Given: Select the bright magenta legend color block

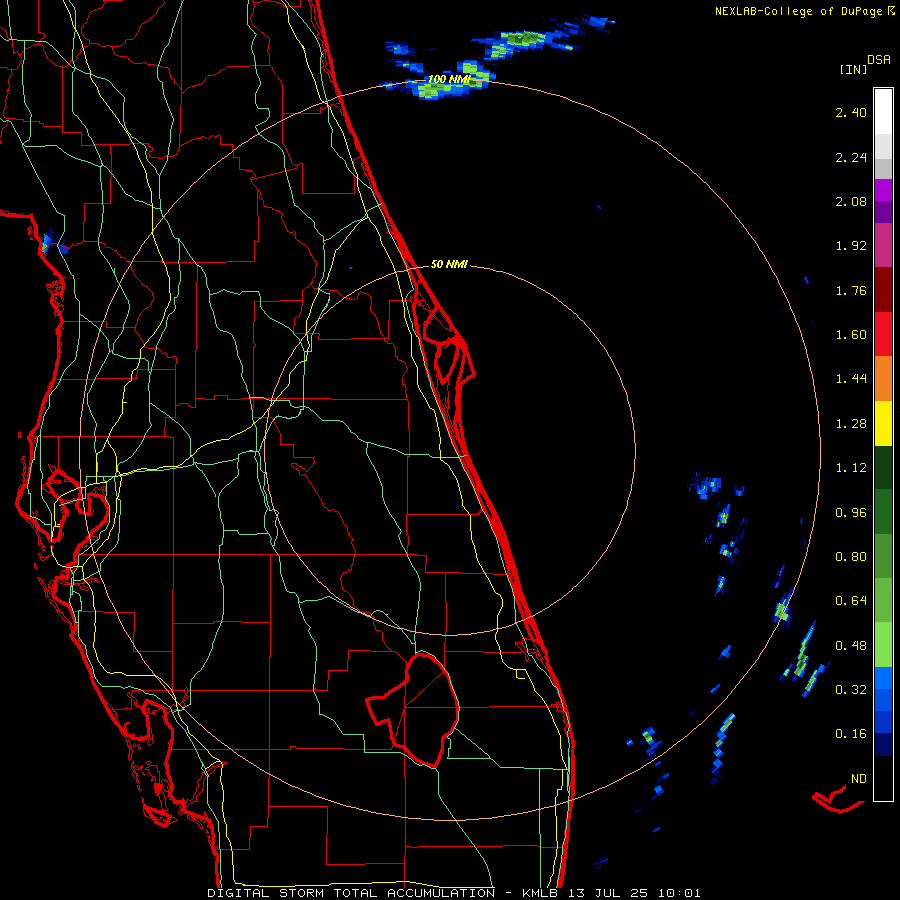Looking at the screenshot, I should click(x=883, y=190).
